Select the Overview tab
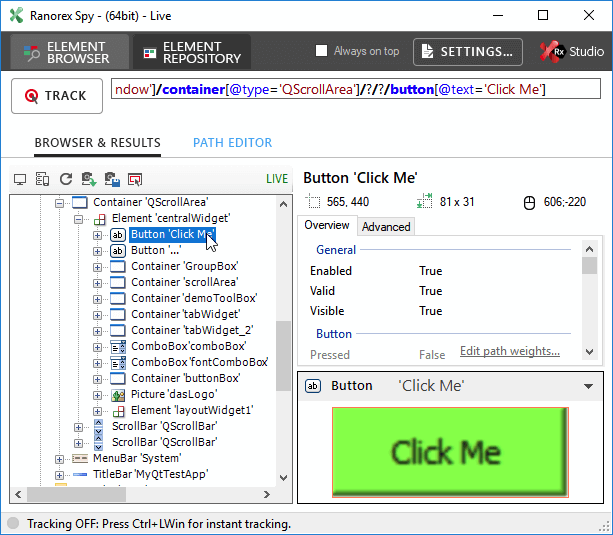 tap(327, 225)
